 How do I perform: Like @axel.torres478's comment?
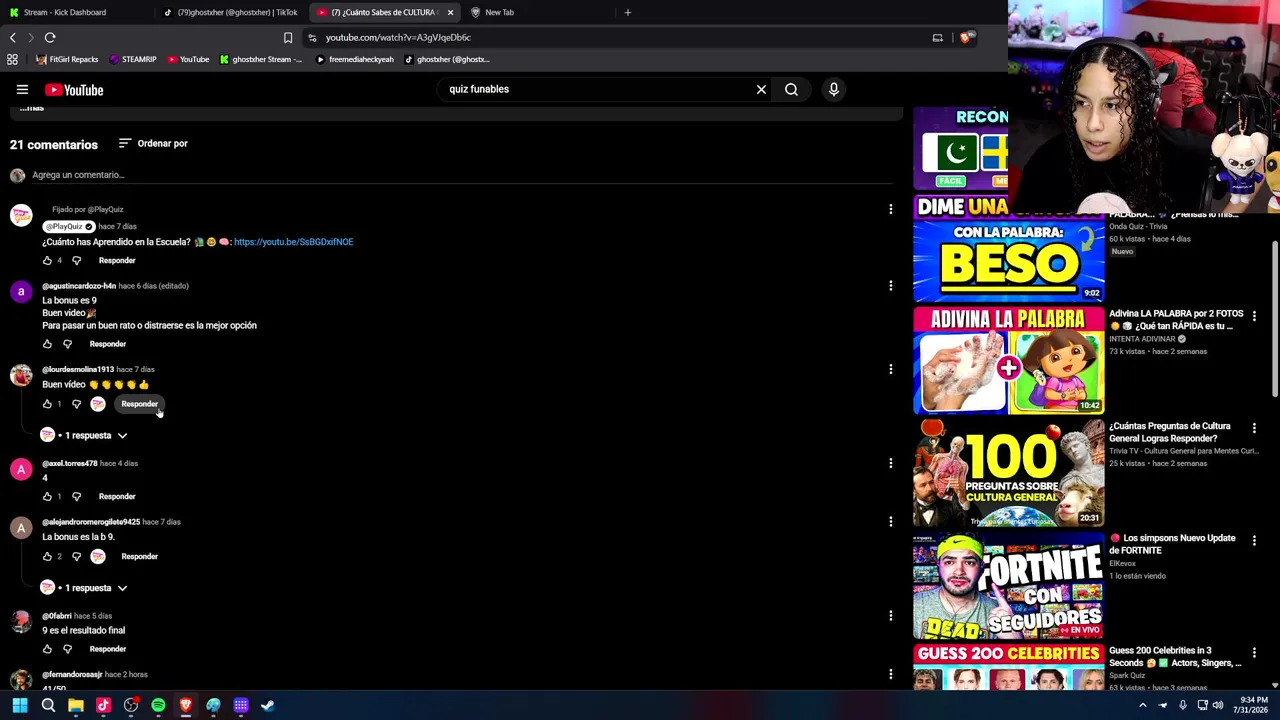pos(47,496)
